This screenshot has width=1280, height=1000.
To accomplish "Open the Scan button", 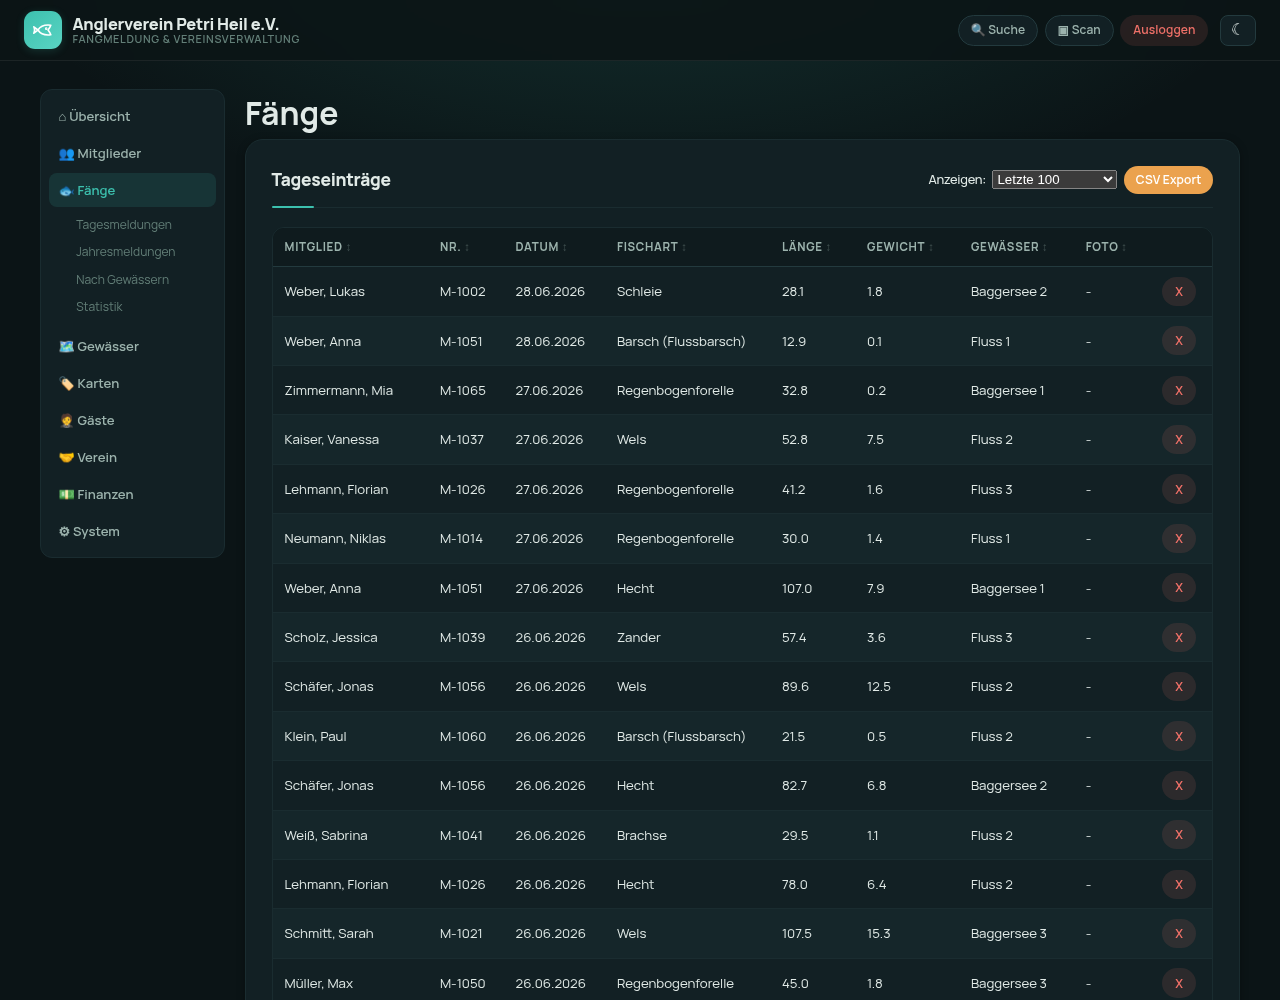I will 1079,30.
